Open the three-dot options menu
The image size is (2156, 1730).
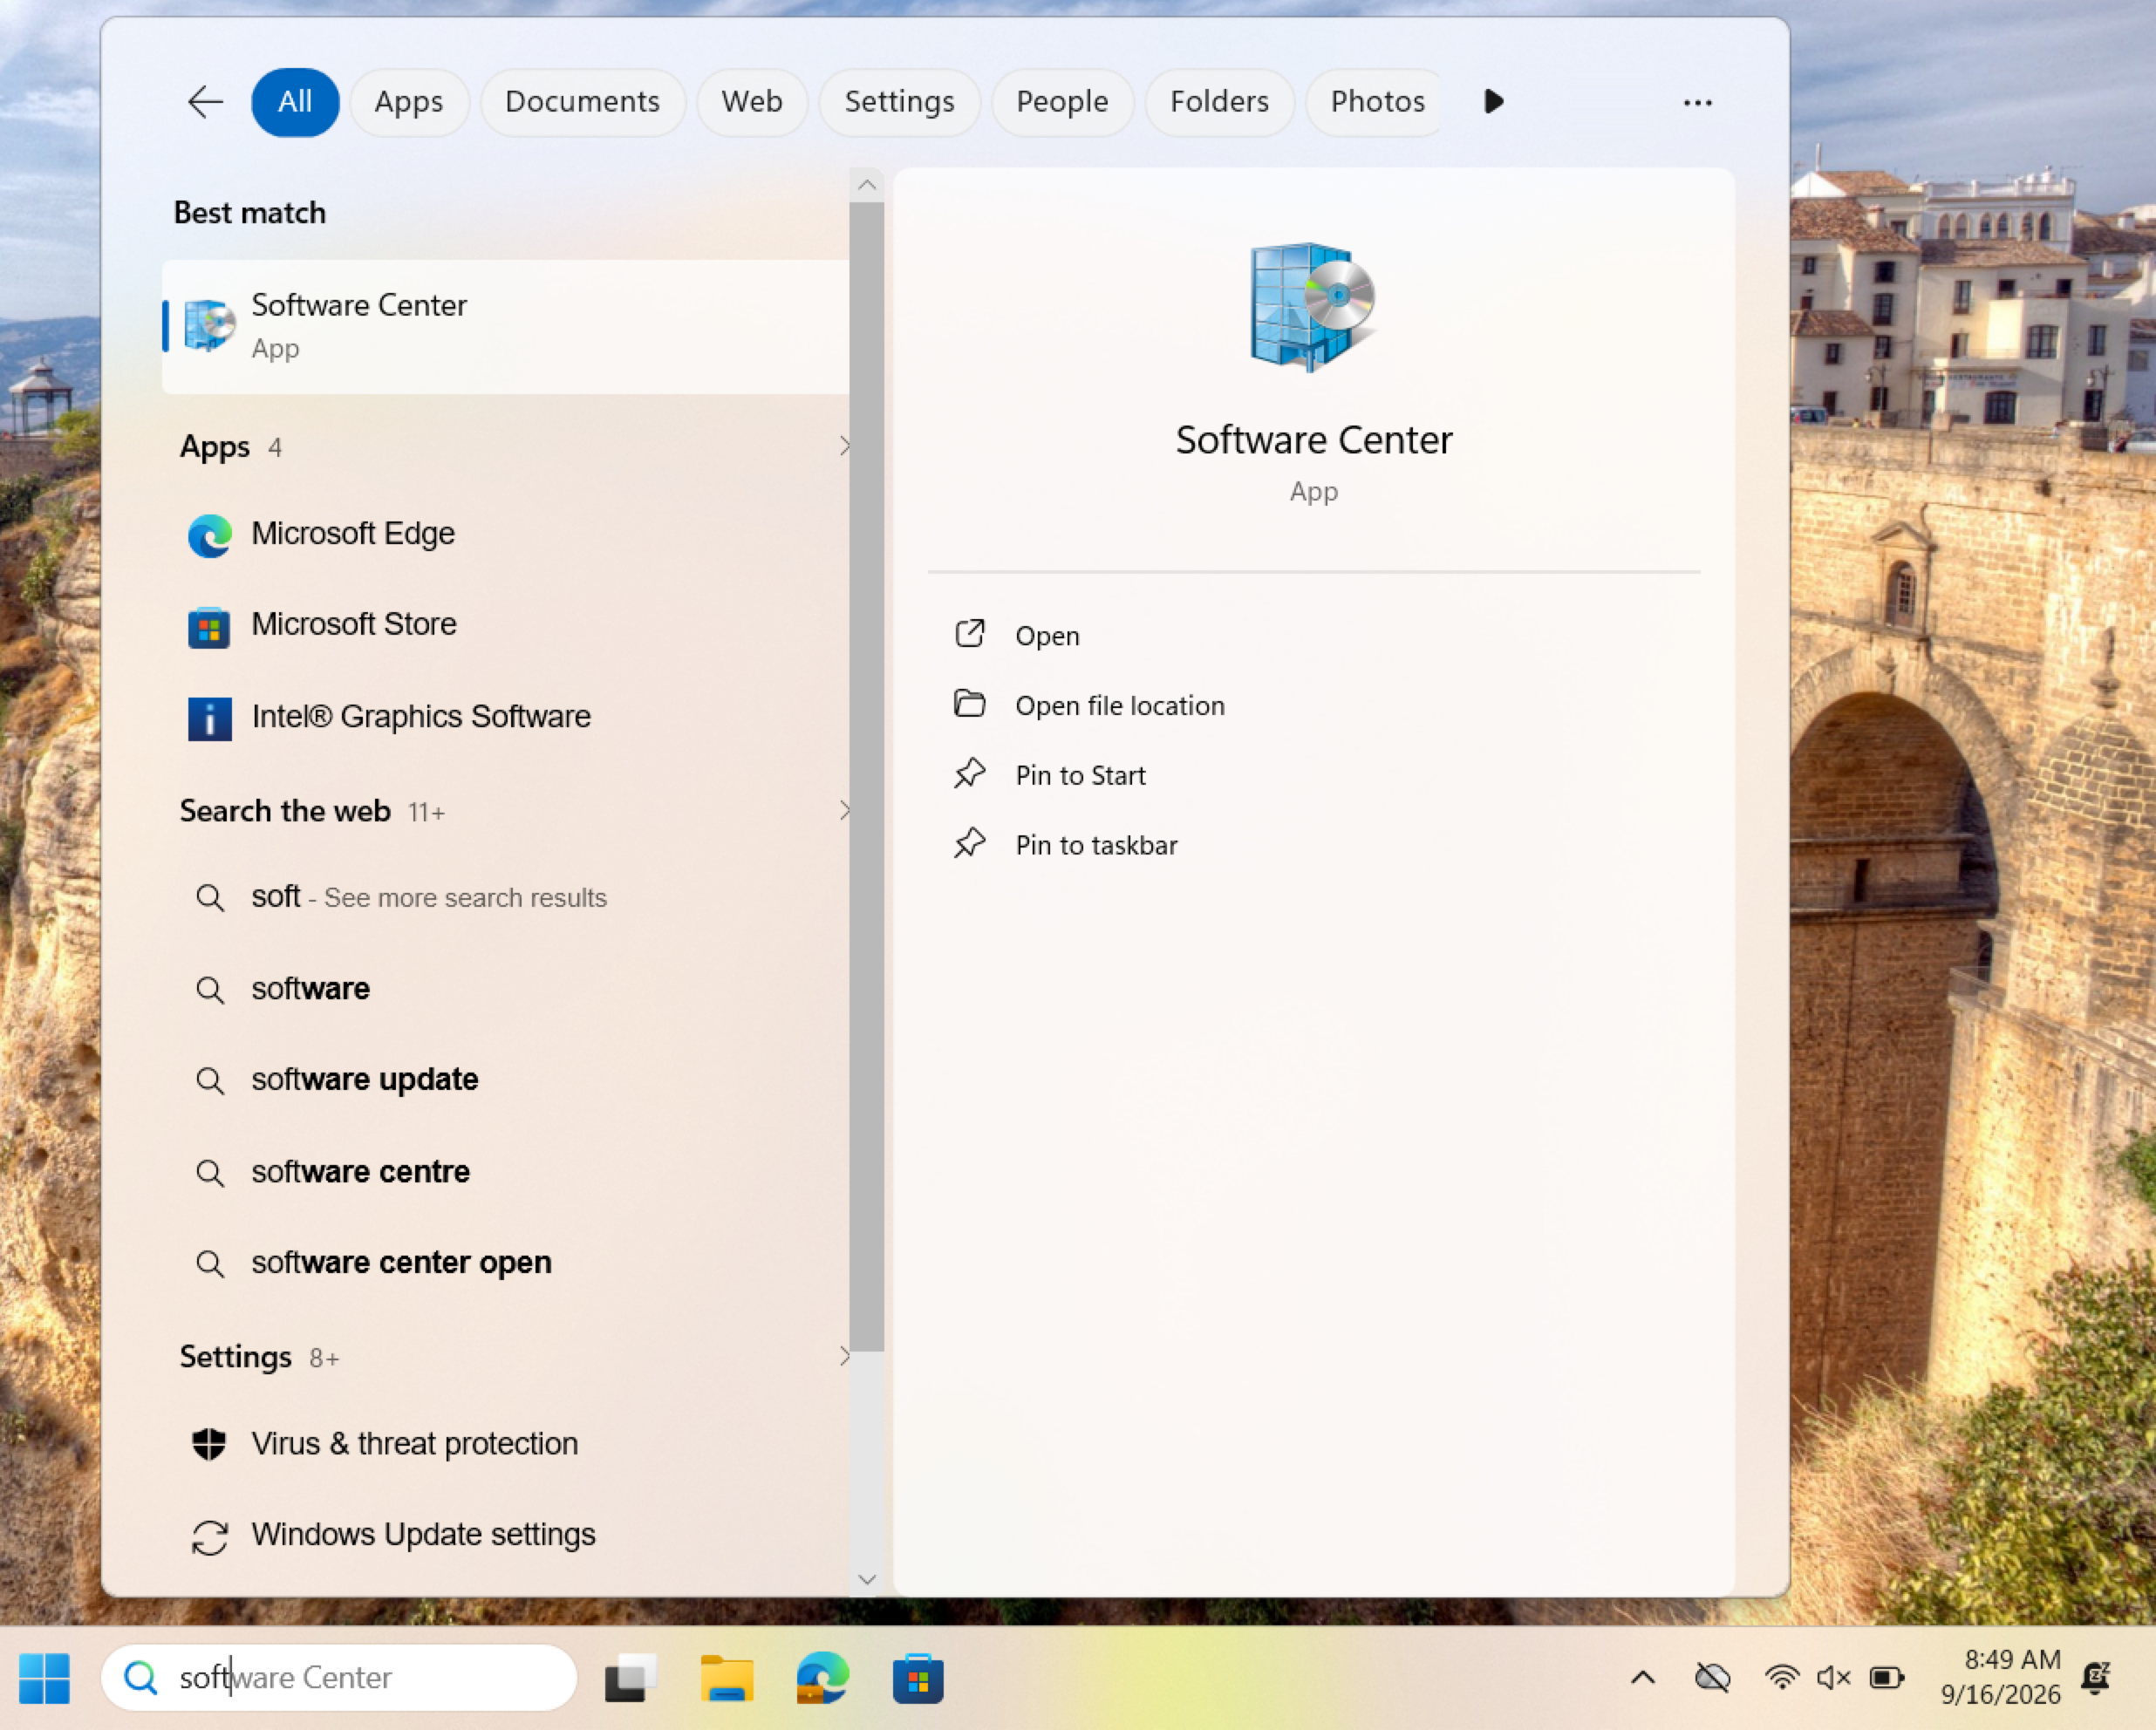pyautogui.click(x=1697, y=103)
